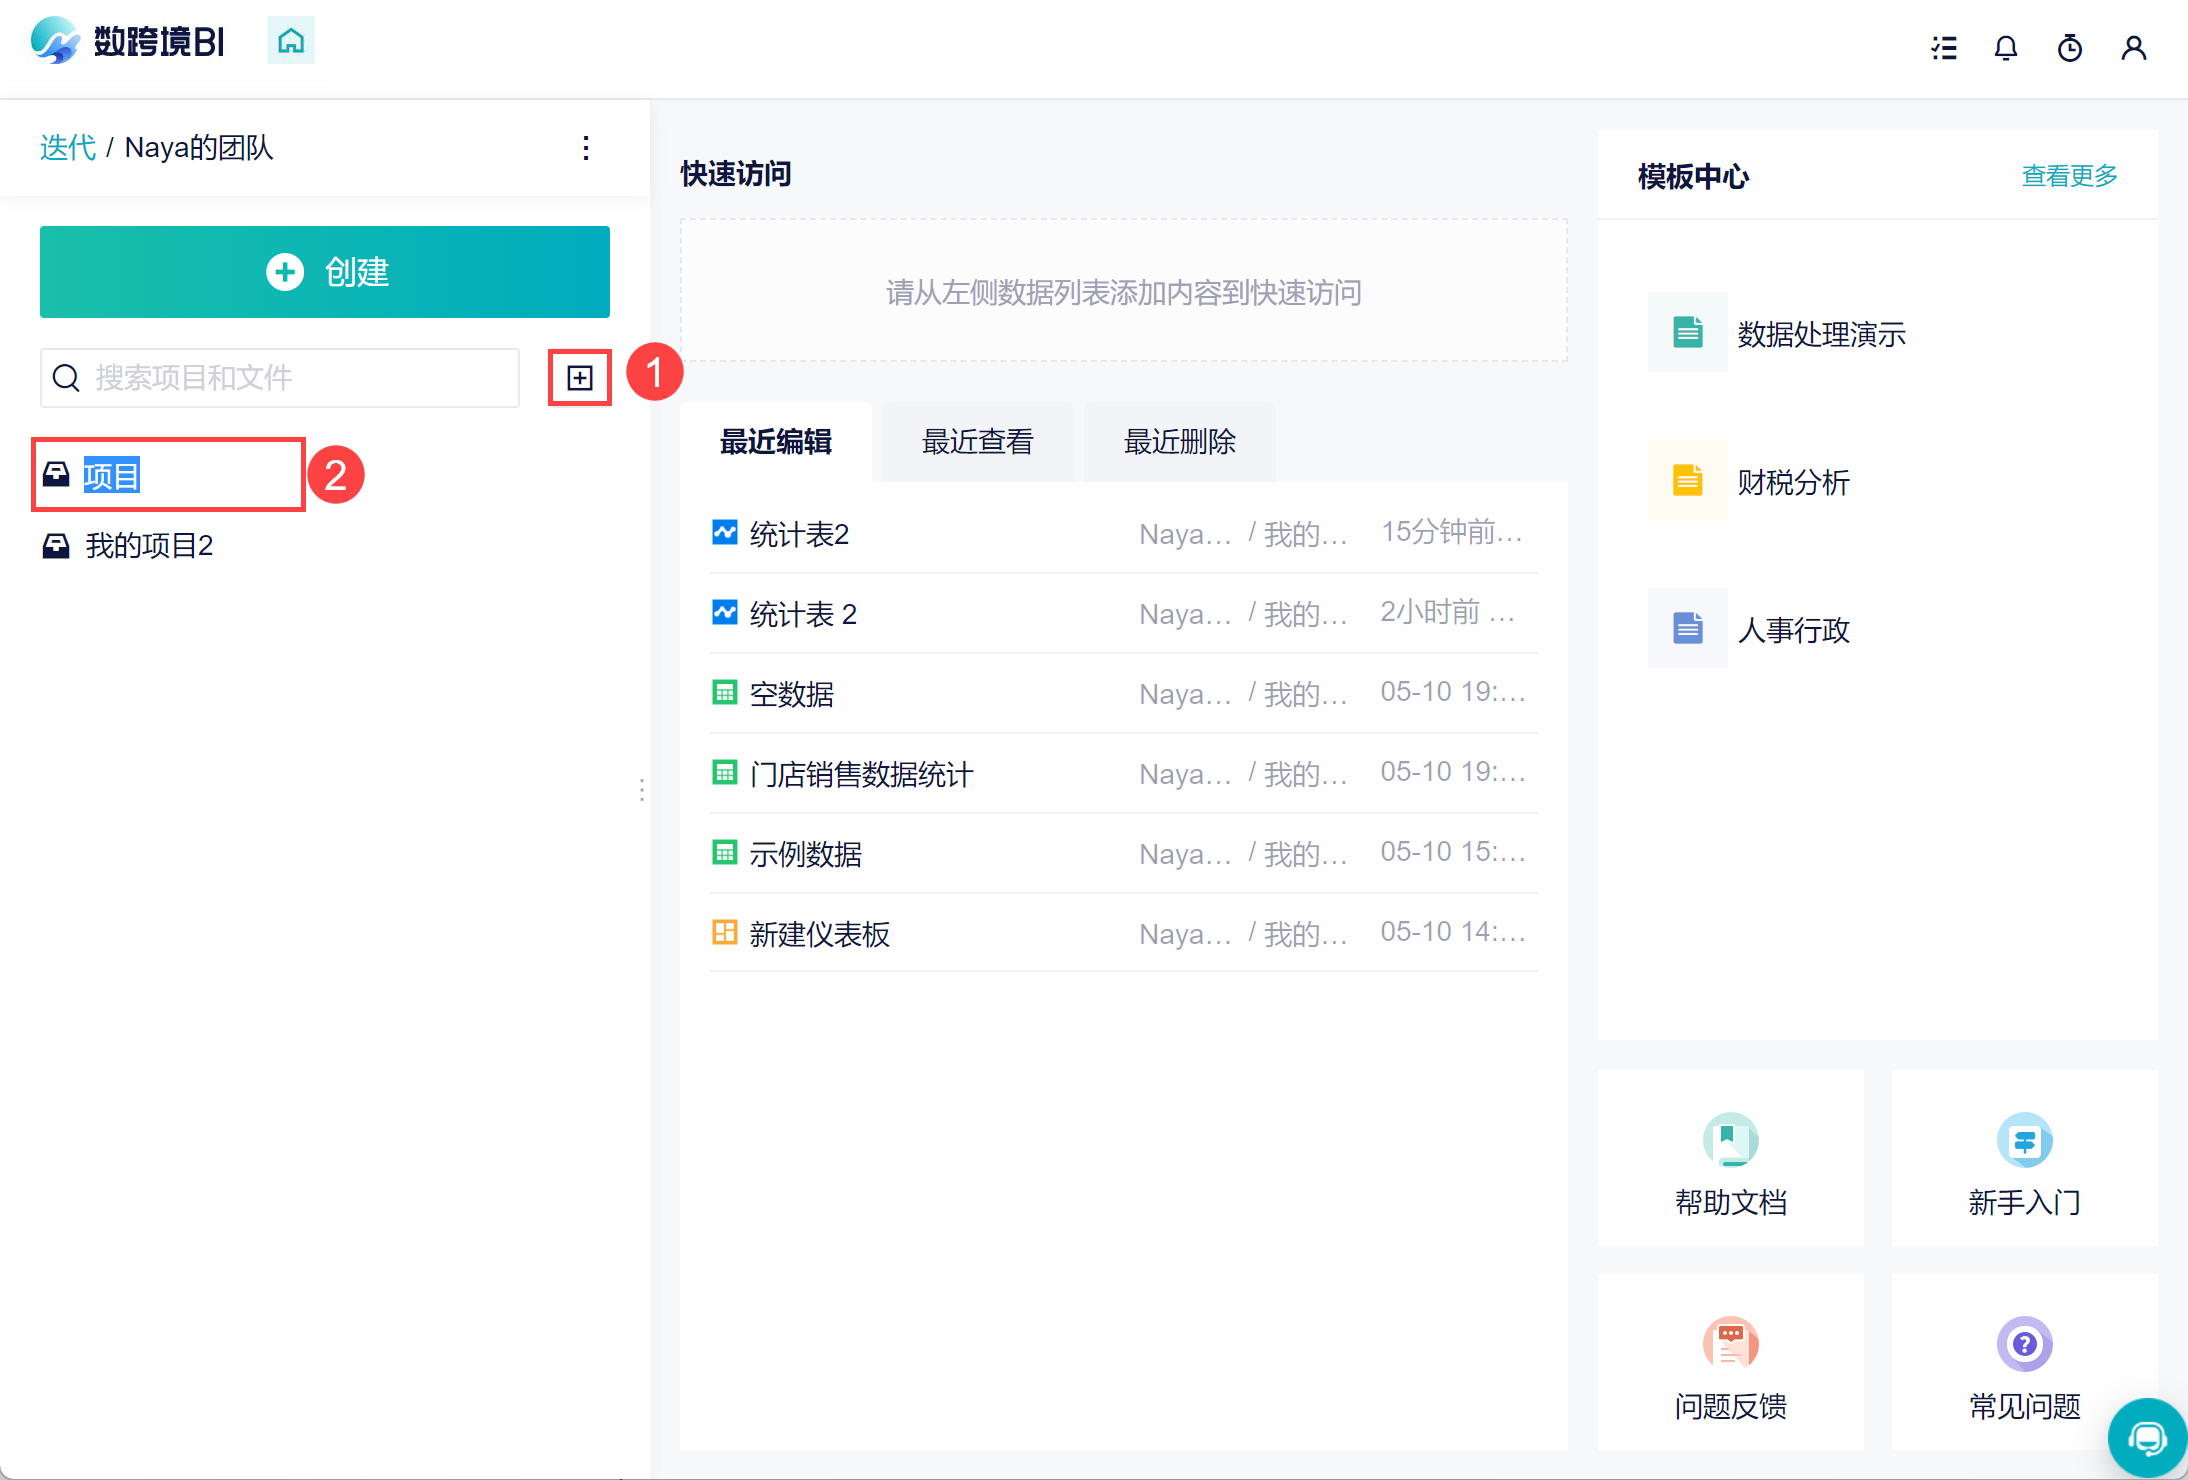
Task: Switch to 最近删除 tab
Action: click(x=1179, y=442)
